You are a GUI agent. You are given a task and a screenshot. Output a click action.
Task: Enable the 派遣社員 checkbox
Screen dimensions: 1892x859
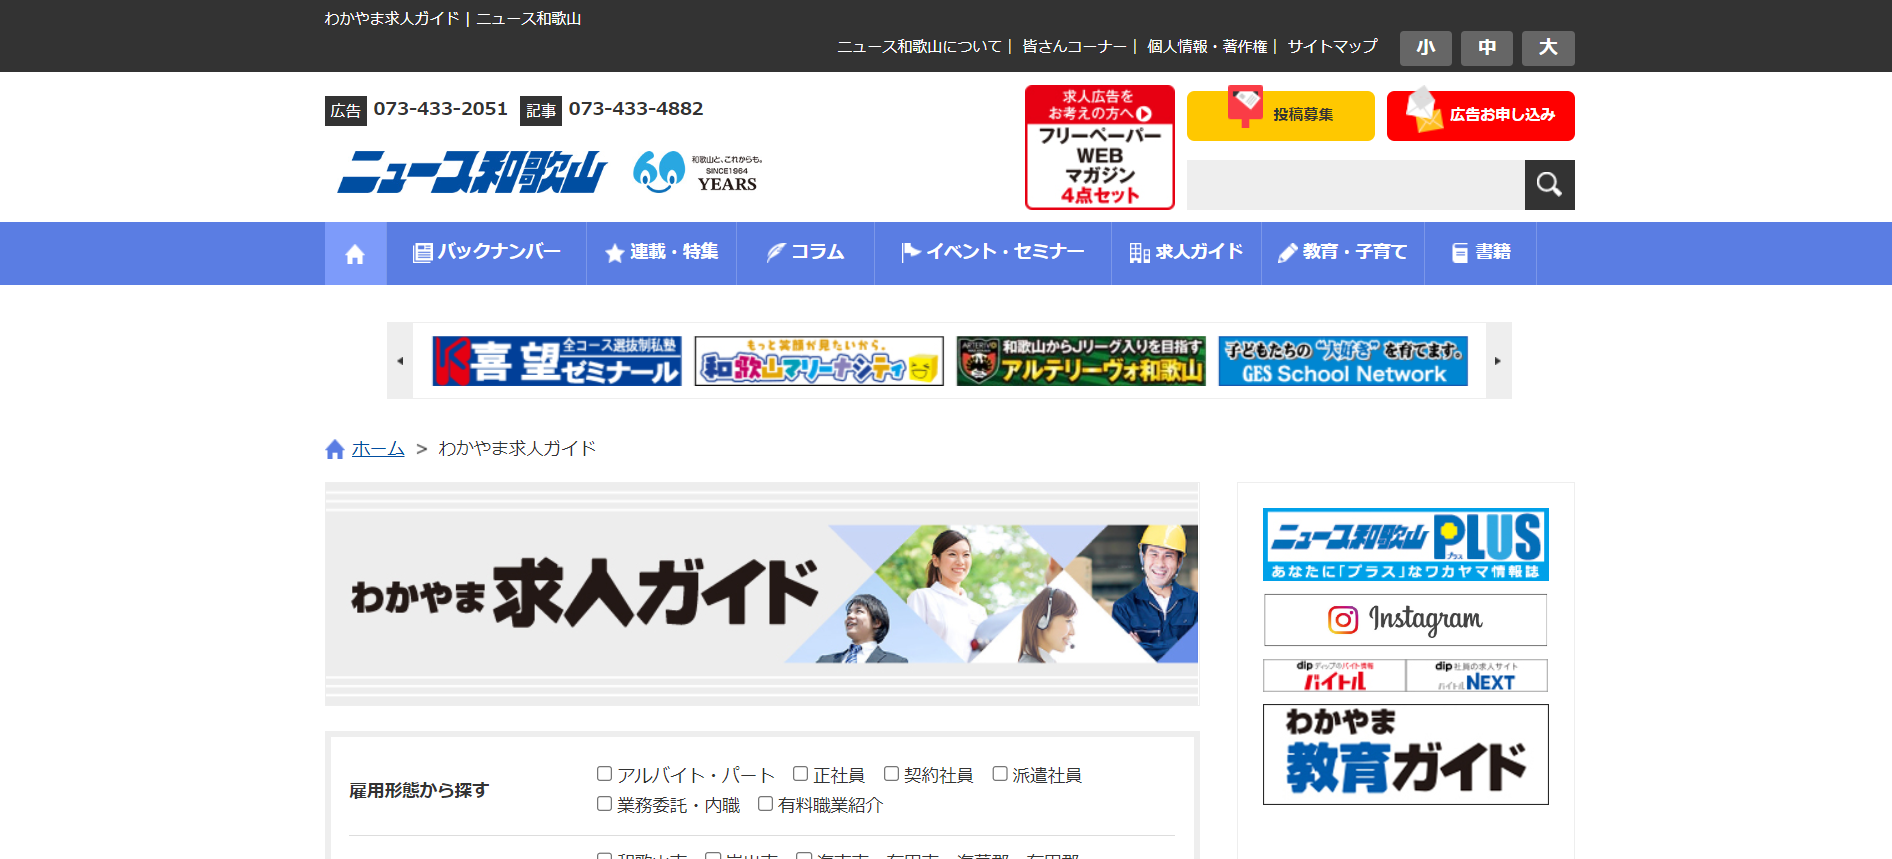999,774
